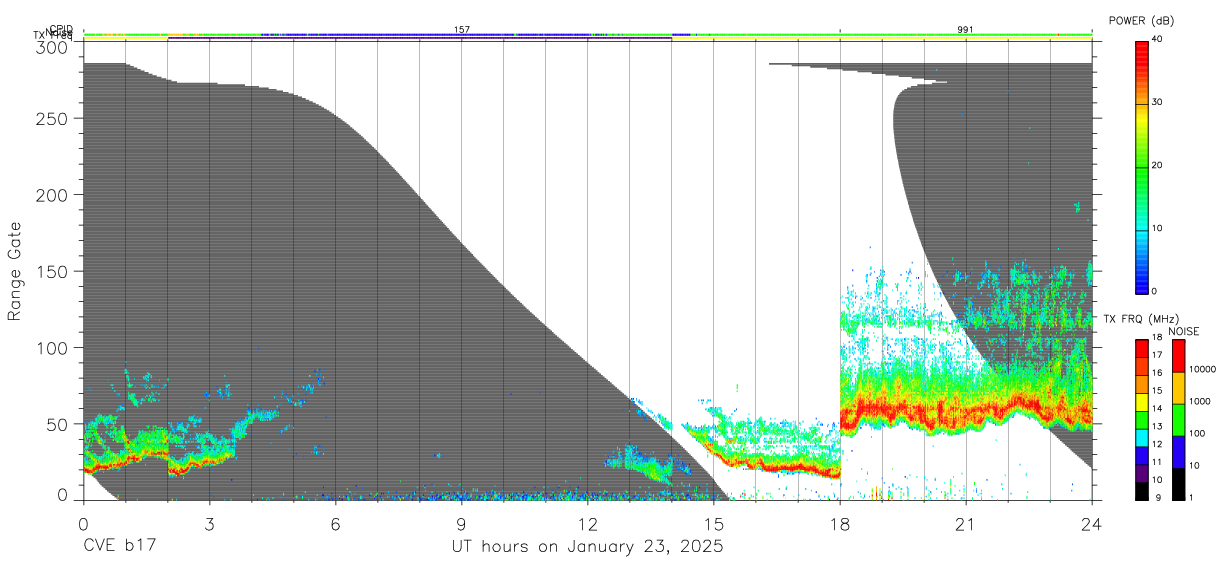The image size is (1228, 567).
Task: Click the 200 tick on range gate axis
Action: click(x=53, y=194)
